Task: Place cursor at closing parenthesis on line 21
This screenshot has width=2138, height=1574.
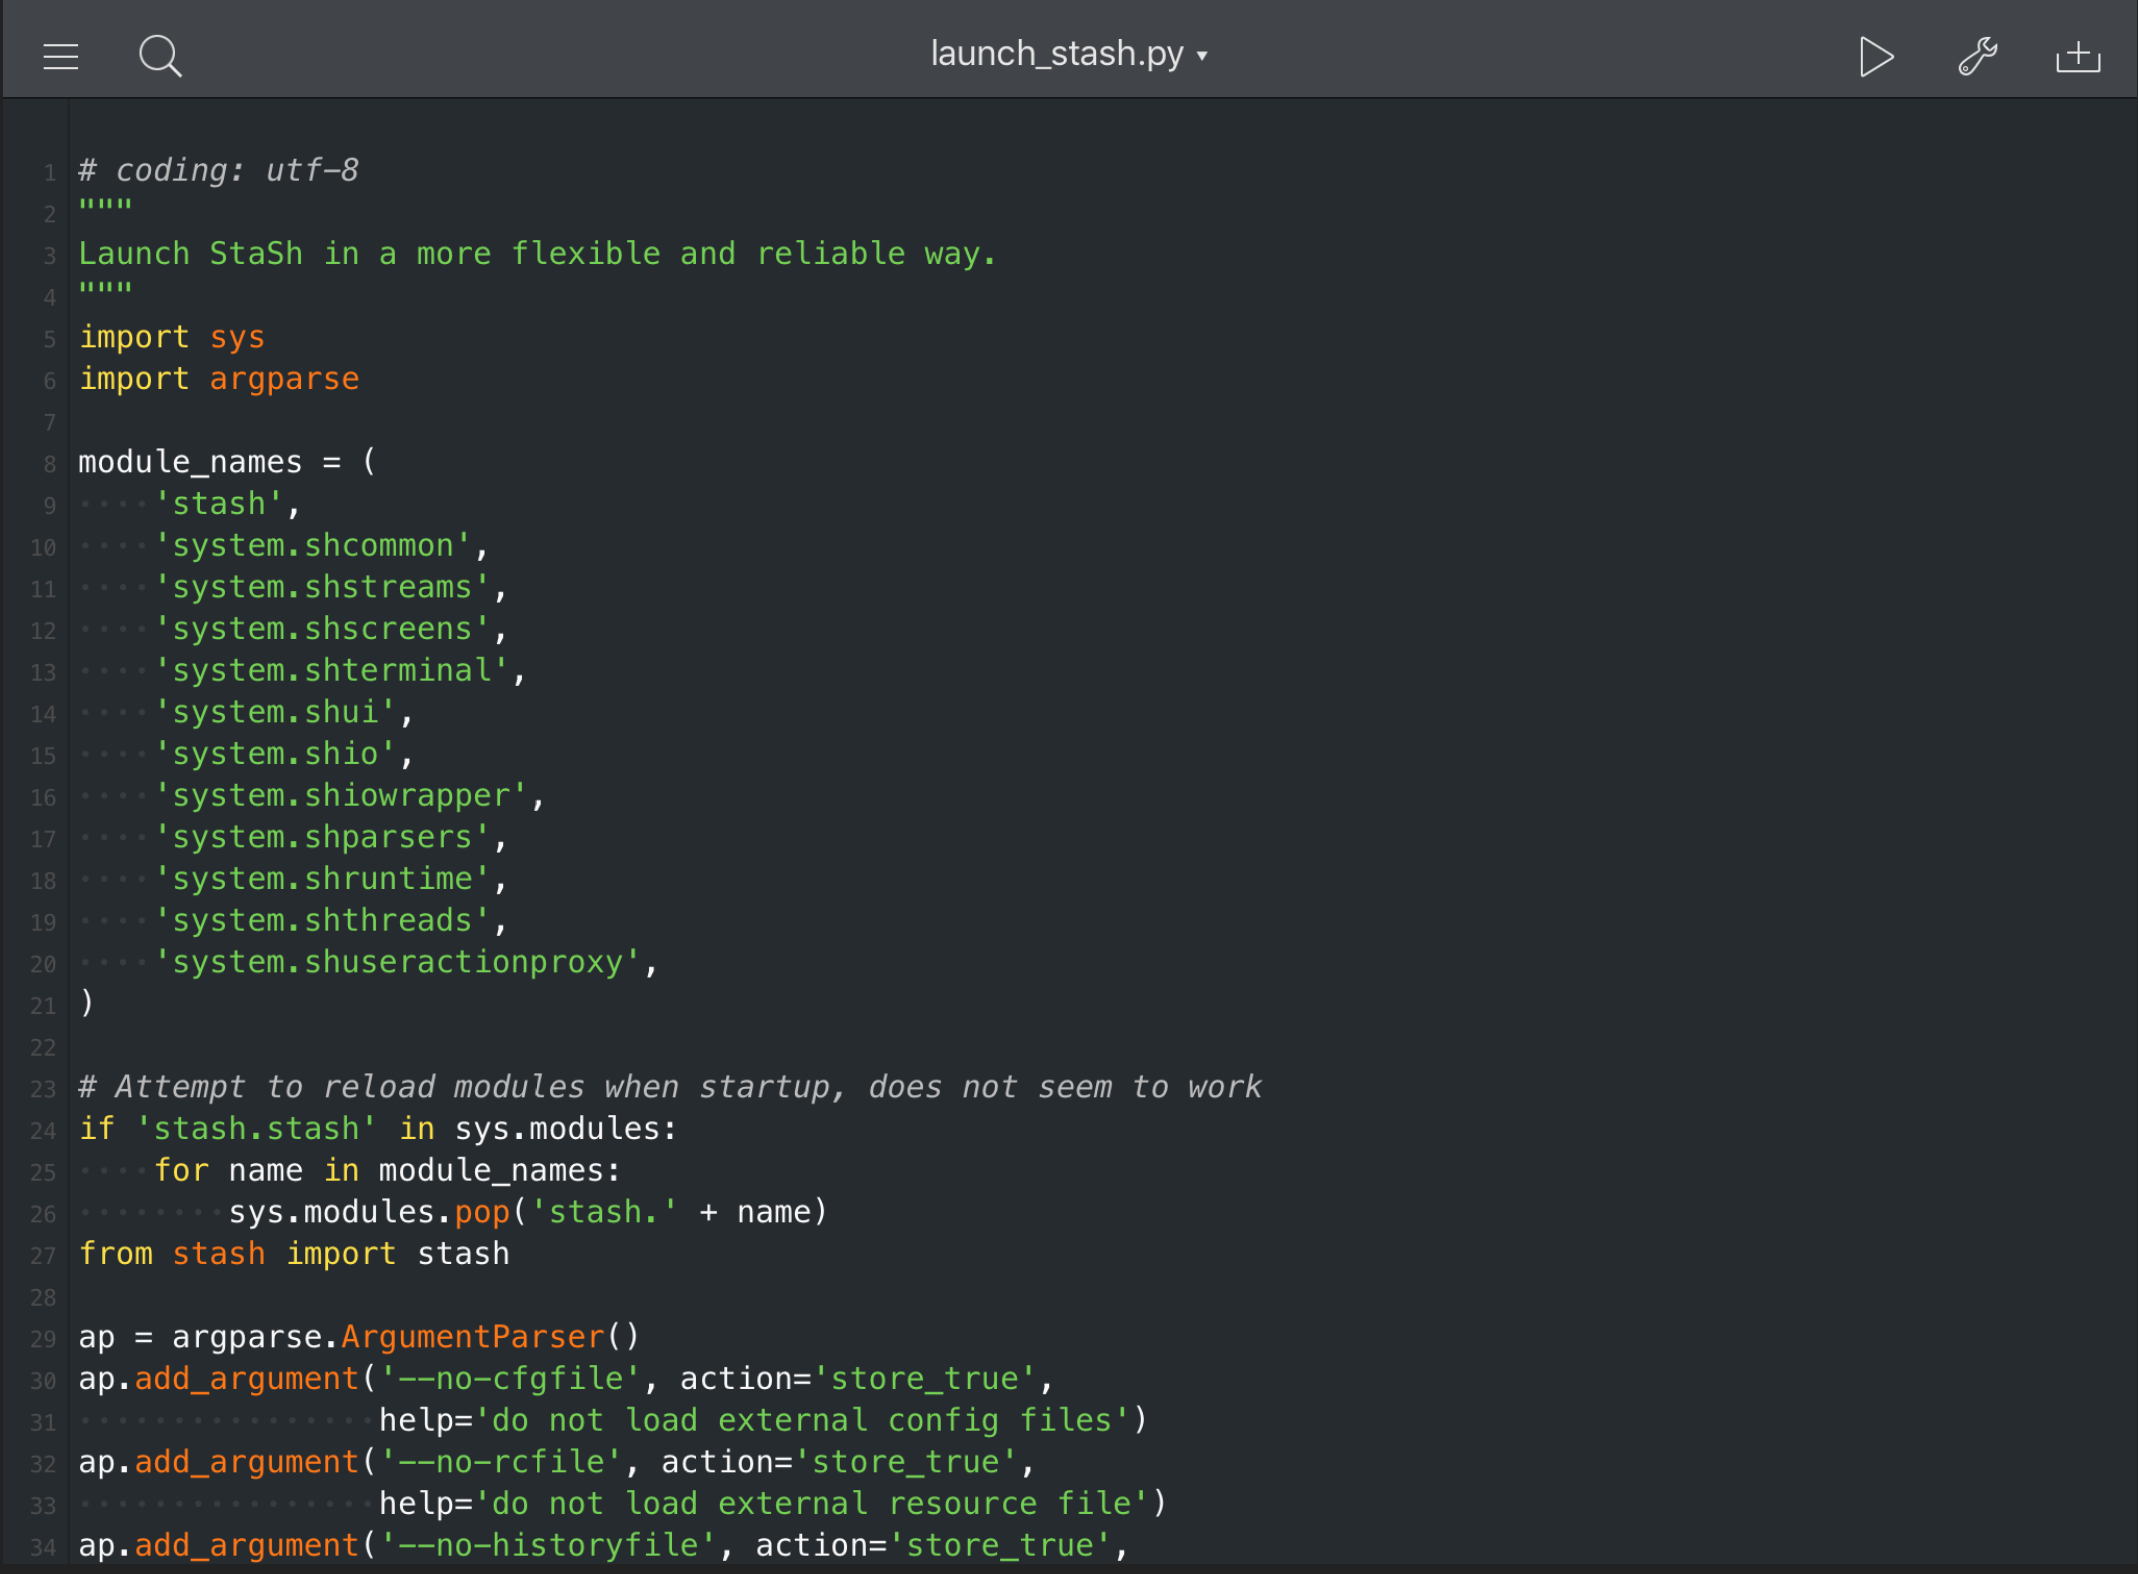Action: click(87, 1003)
